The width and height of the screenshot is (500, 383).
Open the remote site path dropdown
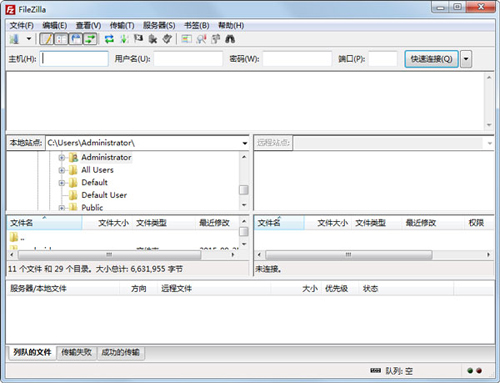point(490,143)
